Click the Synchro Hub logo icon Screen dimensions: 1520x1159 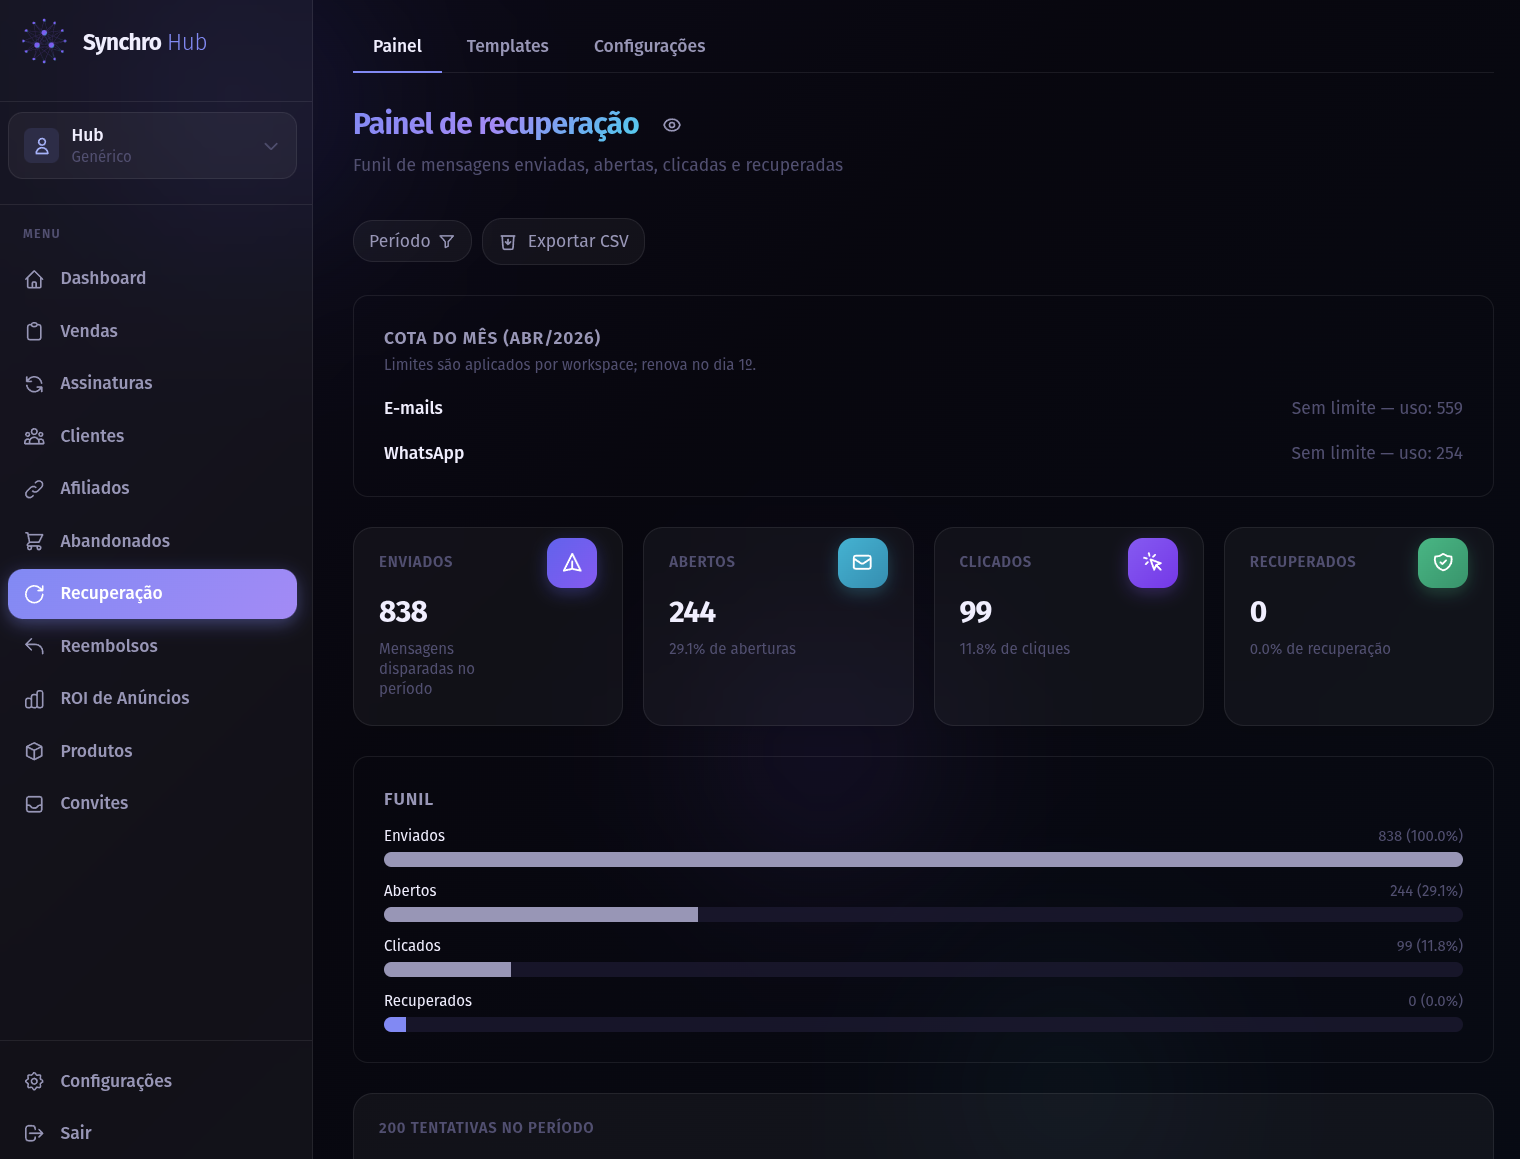pos(44,42)
